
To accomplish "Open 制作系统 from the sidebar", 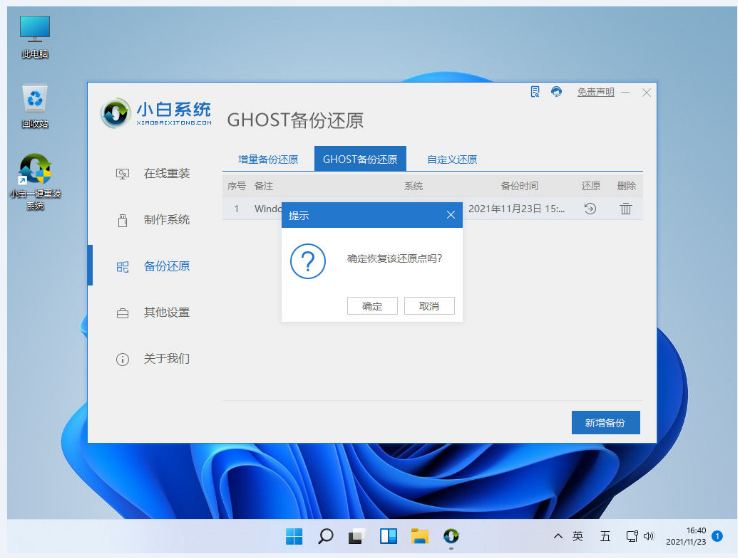I will 166,220.
